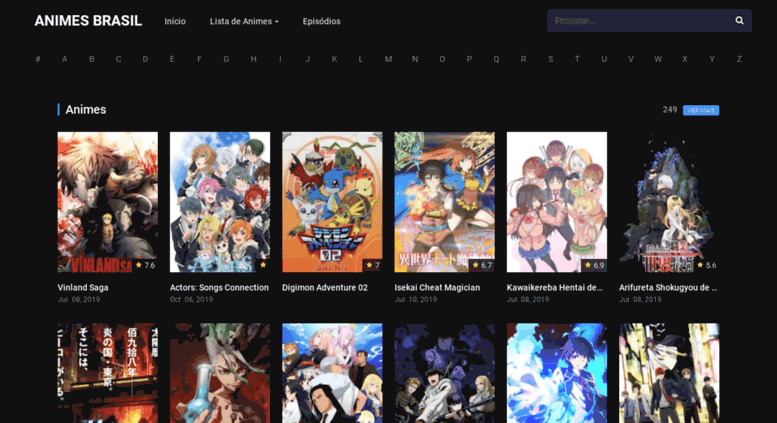Open the Kawaikereba Hentai poster
Screen dimensions: 777x423
[556, 202]
